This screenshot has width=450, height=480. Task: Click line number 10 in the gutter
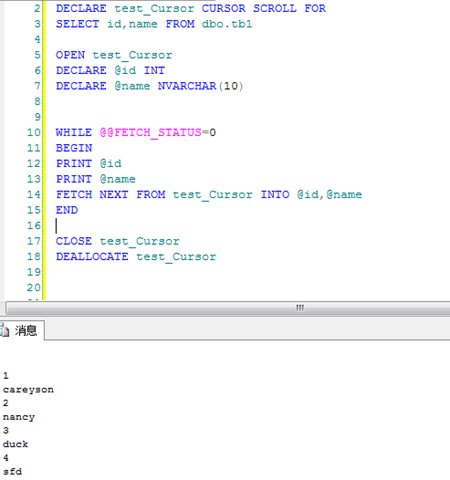click(x=34, y=133)
